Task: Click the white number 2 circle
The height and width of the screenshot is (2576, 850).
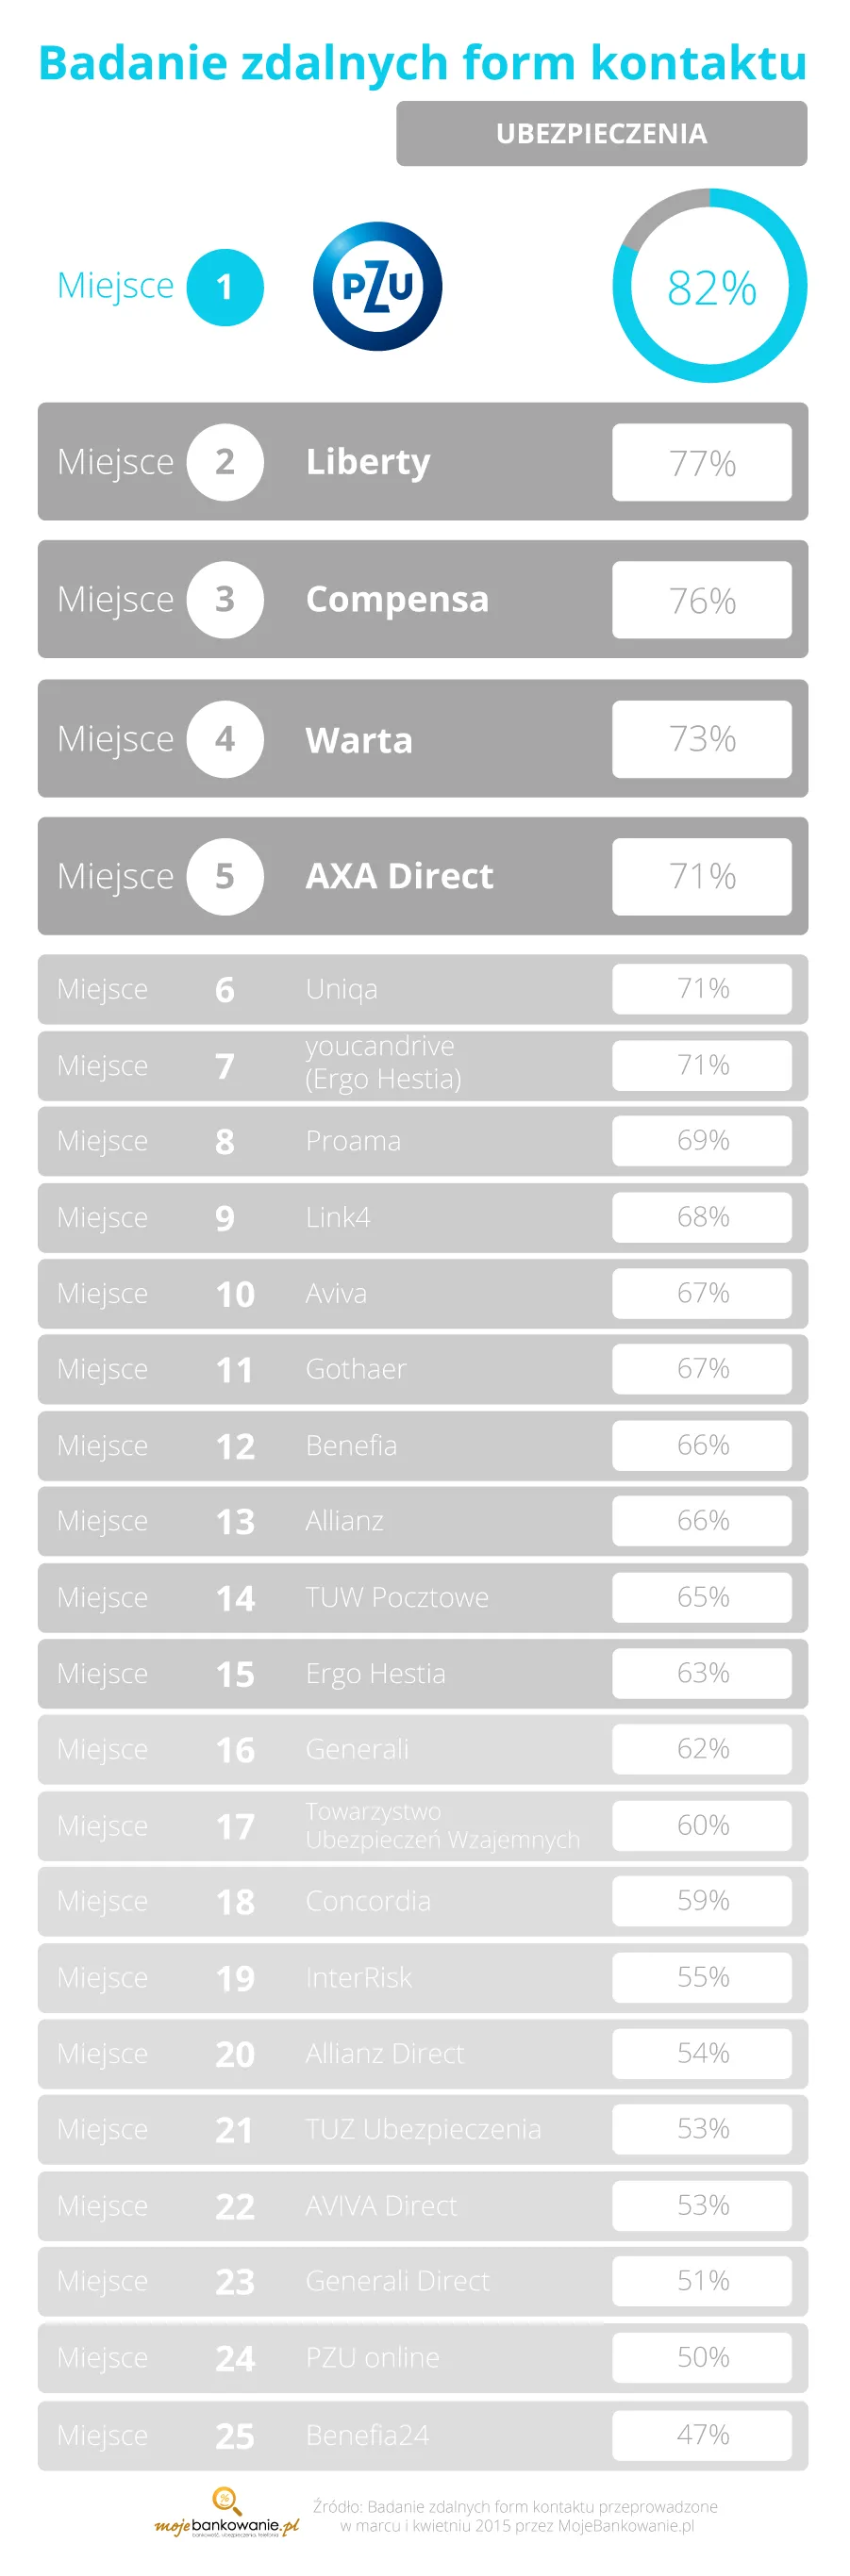Action: click(x=225, y=462)
